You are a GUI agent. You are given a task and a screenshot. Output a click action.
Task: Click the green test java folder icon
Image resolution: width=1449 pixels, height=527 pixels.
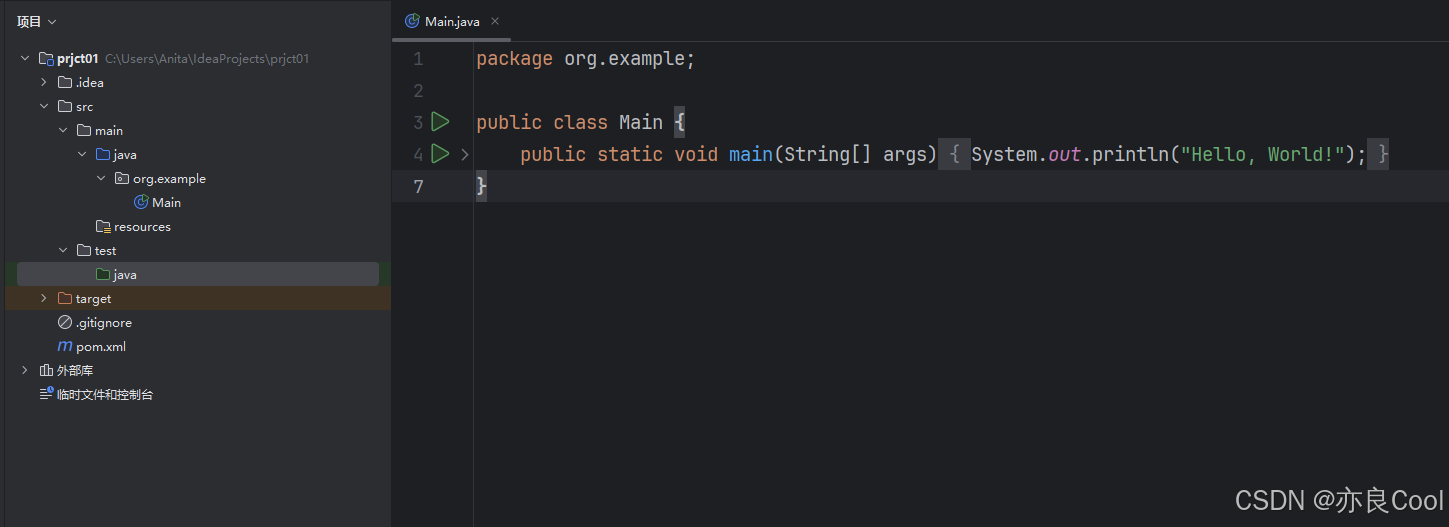(103, 275)
